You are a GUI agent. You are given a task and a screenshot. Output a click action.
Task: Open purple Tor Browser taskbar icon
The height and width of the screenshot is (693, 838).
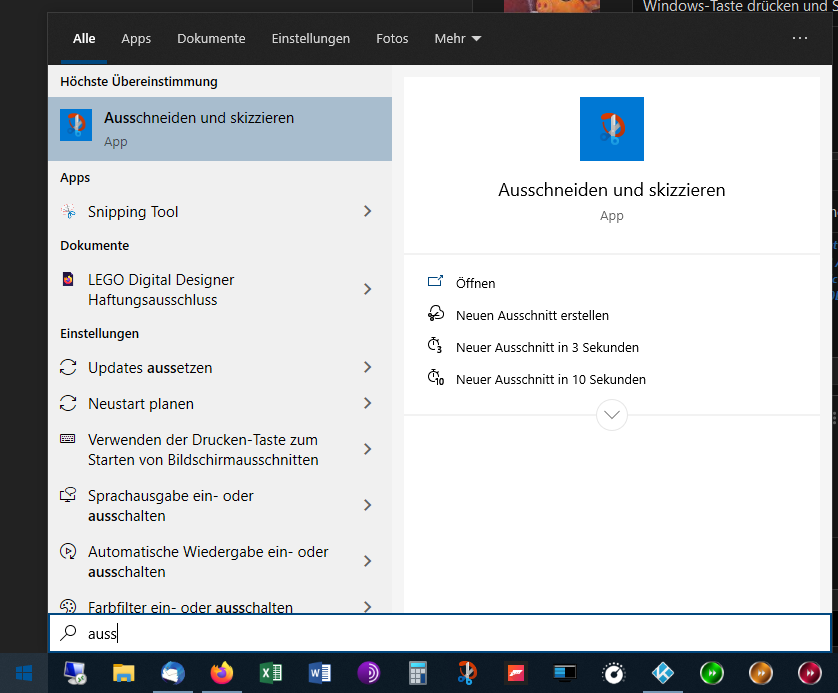[369, 673]
